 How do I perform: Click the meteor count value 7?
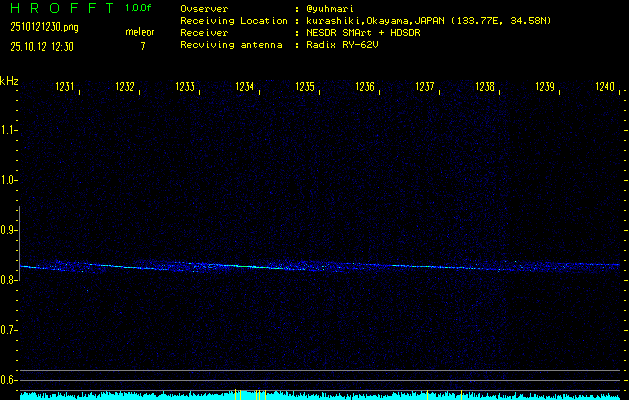[142, 46]
